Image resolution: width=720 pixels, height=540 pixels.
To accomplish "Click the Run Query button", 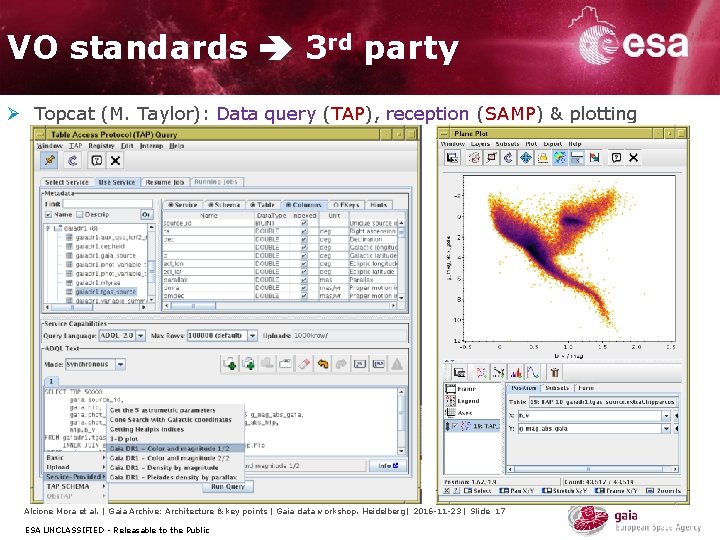I will tap(228, 487).
